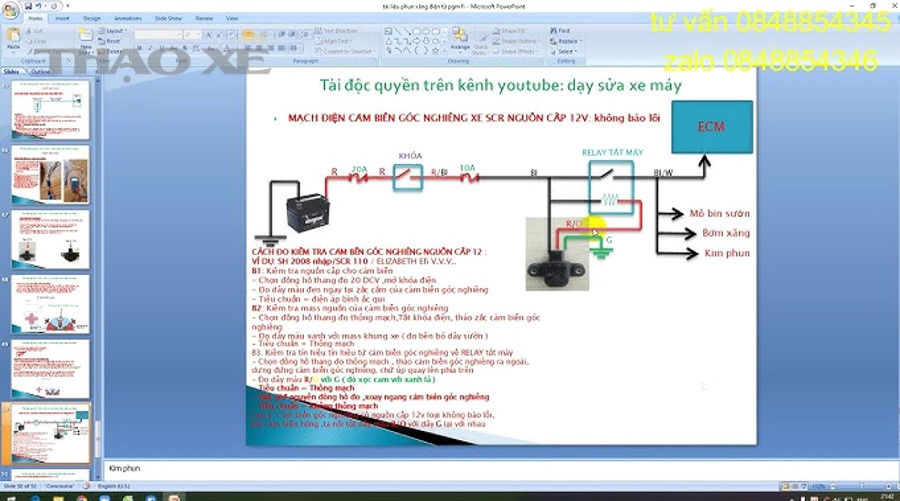900x501 pixels.
Task: Center the text in Paragraph group
Action: (x=259, y=48)
